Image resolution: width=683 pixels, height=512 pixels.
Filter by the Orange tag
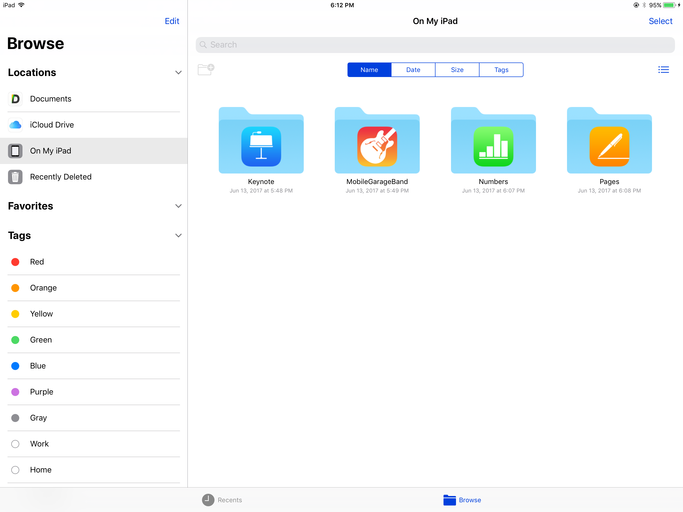[x=94, y=288]
